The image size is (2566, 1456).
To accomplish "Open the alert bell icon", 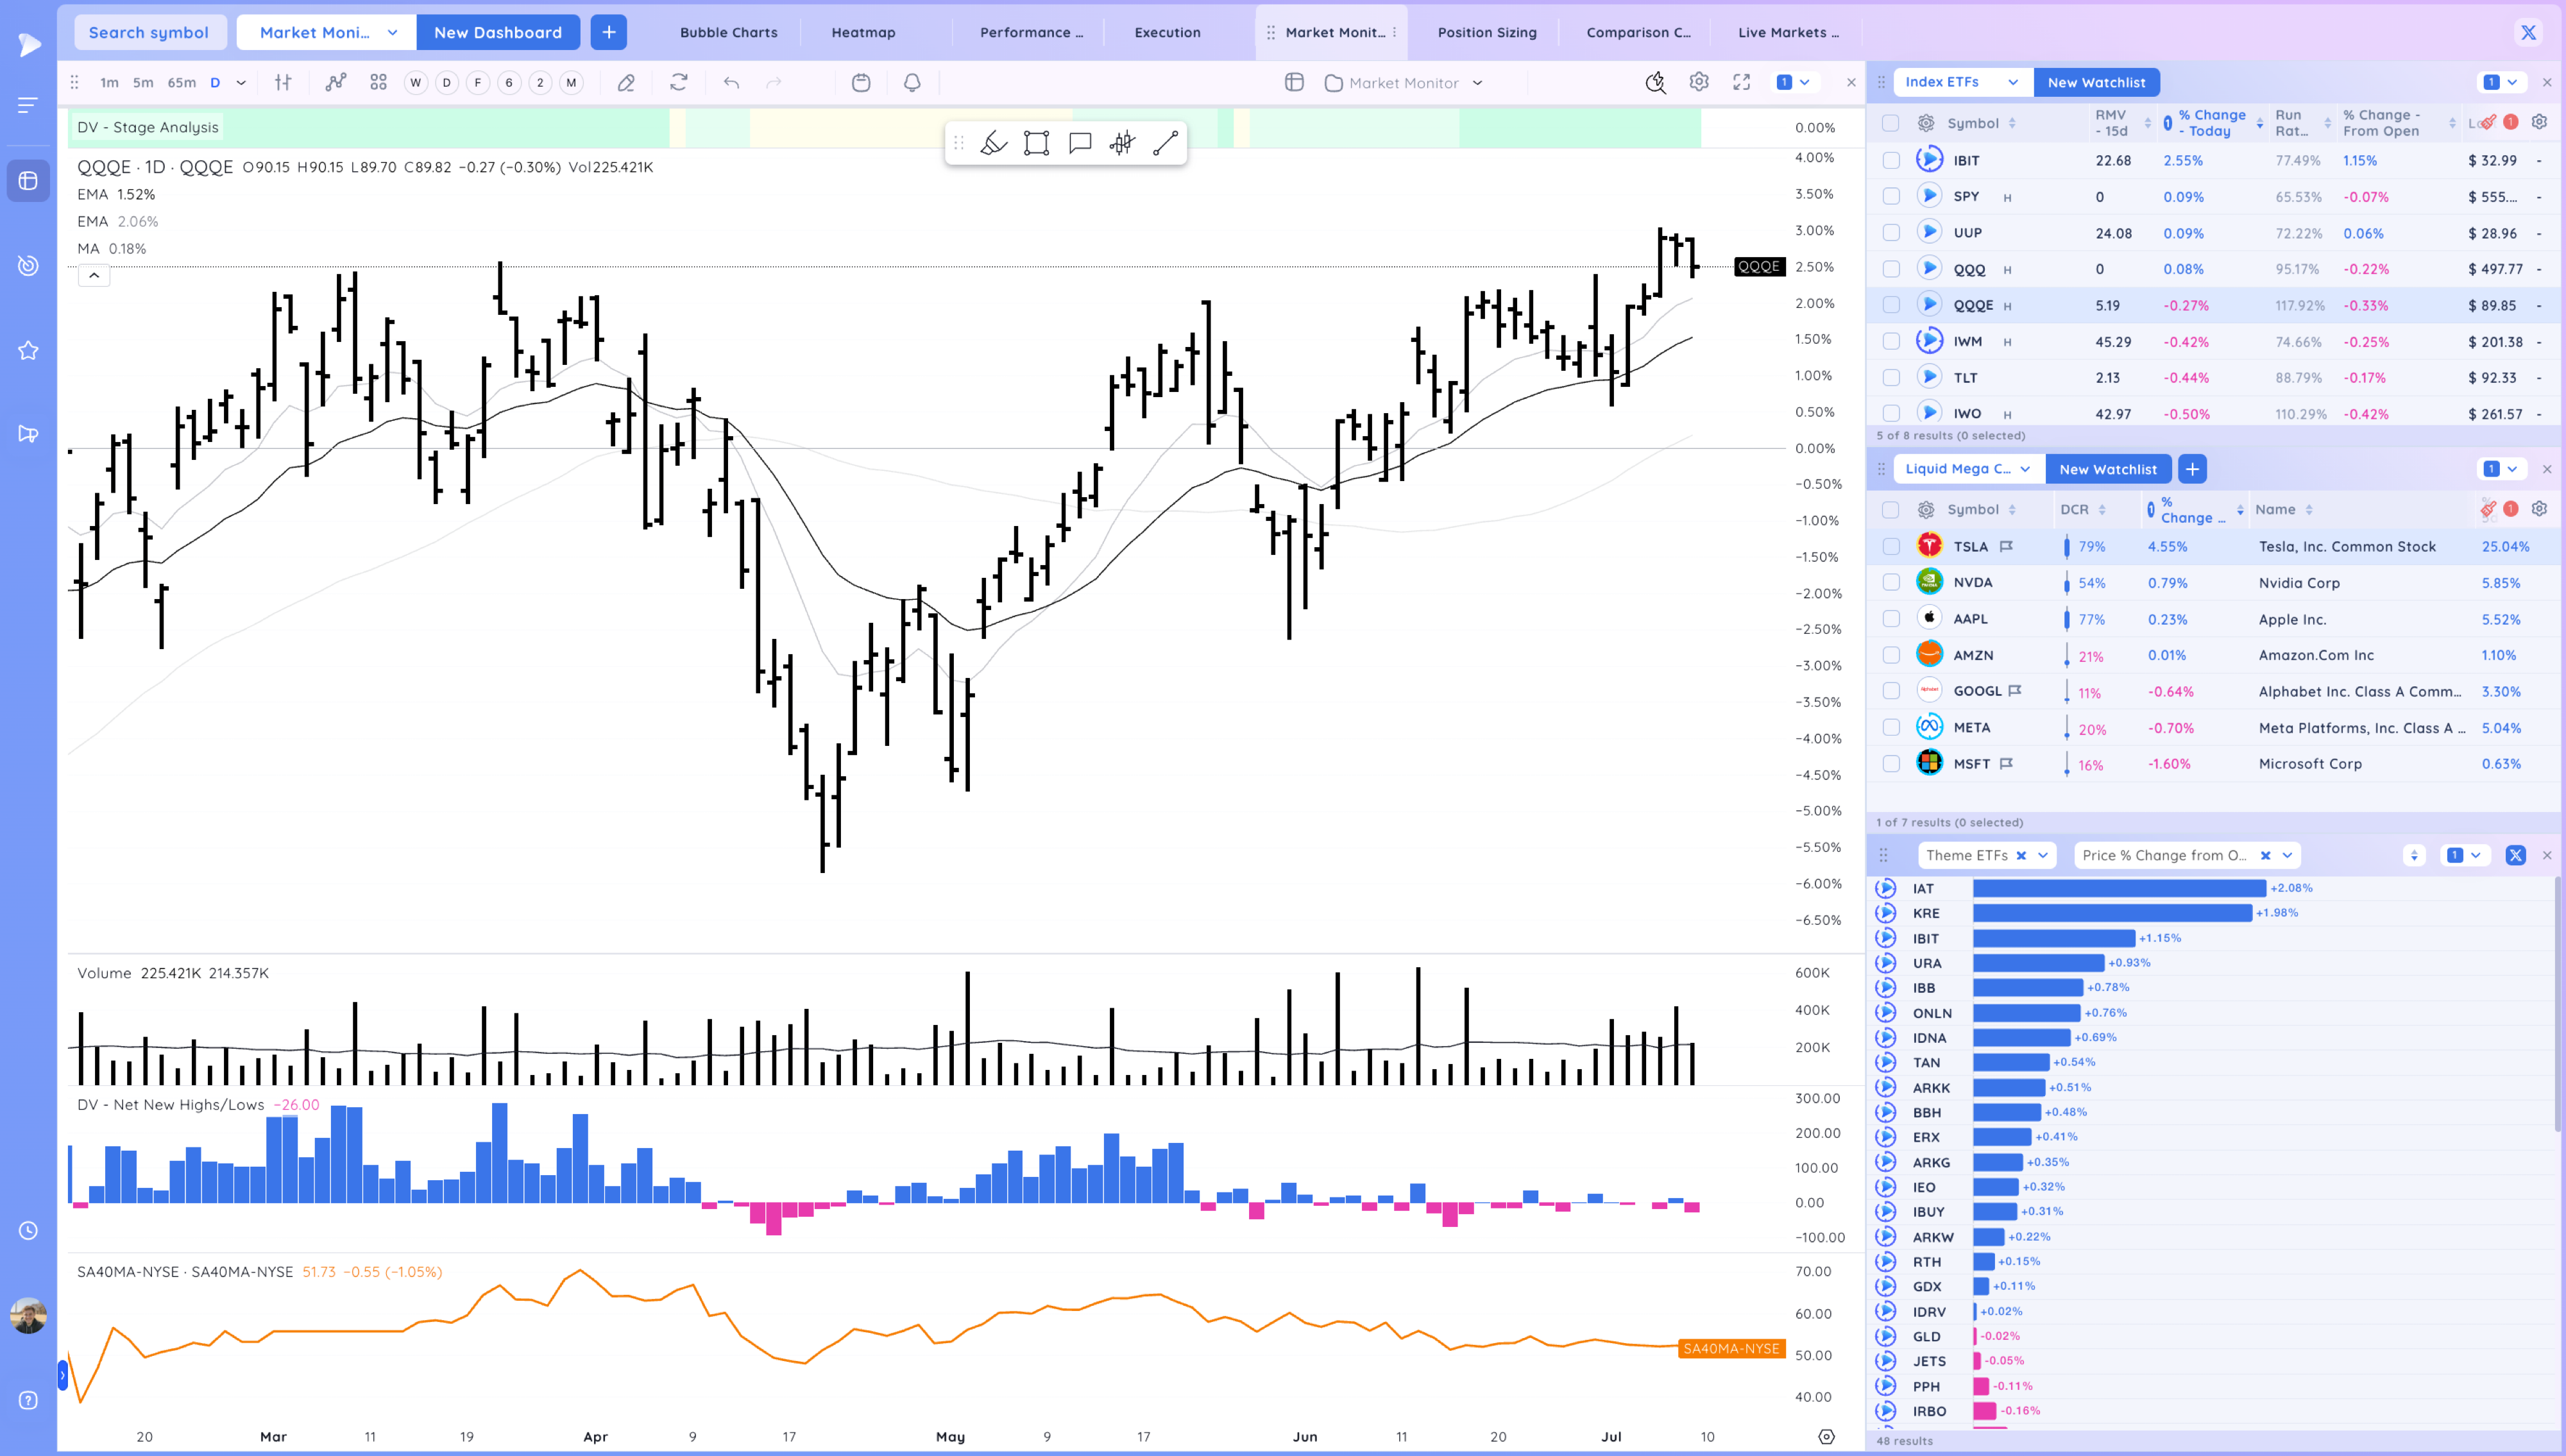I will [x=911, y=83].
